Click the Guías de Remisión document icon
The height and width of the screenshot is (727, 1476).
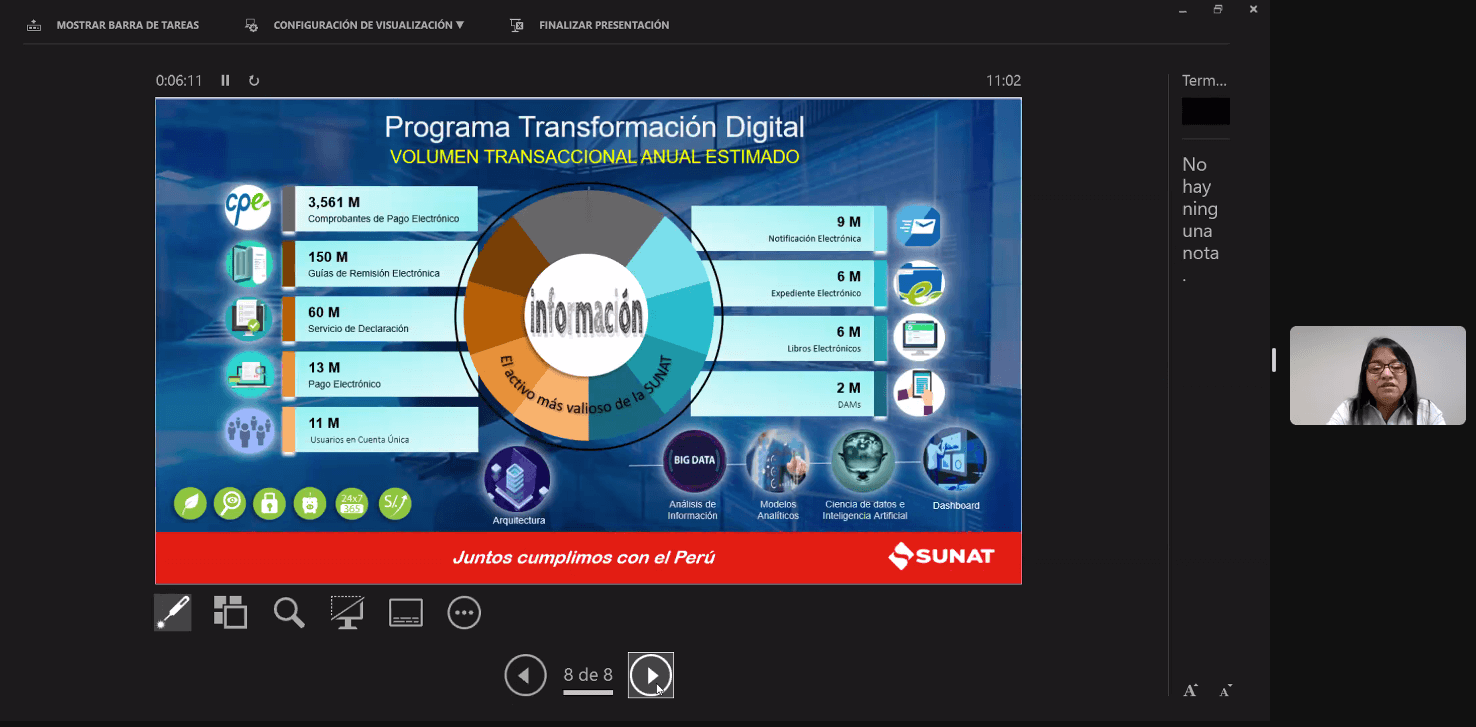click(247, 264)
